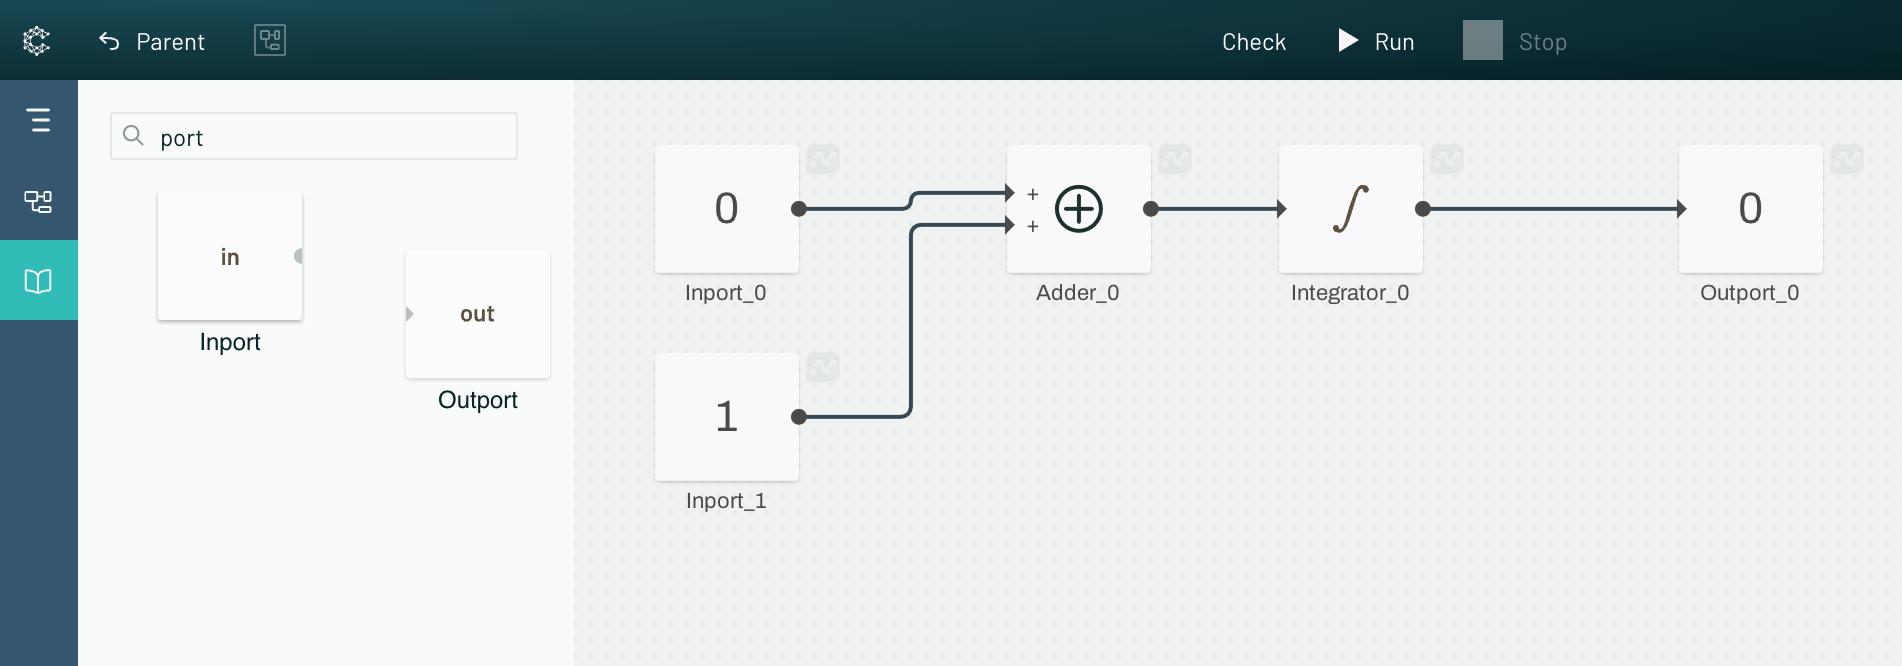Click the Adder_0 block label
Viewport: 1902px width, 666px height.
(x=1078, y=293)
